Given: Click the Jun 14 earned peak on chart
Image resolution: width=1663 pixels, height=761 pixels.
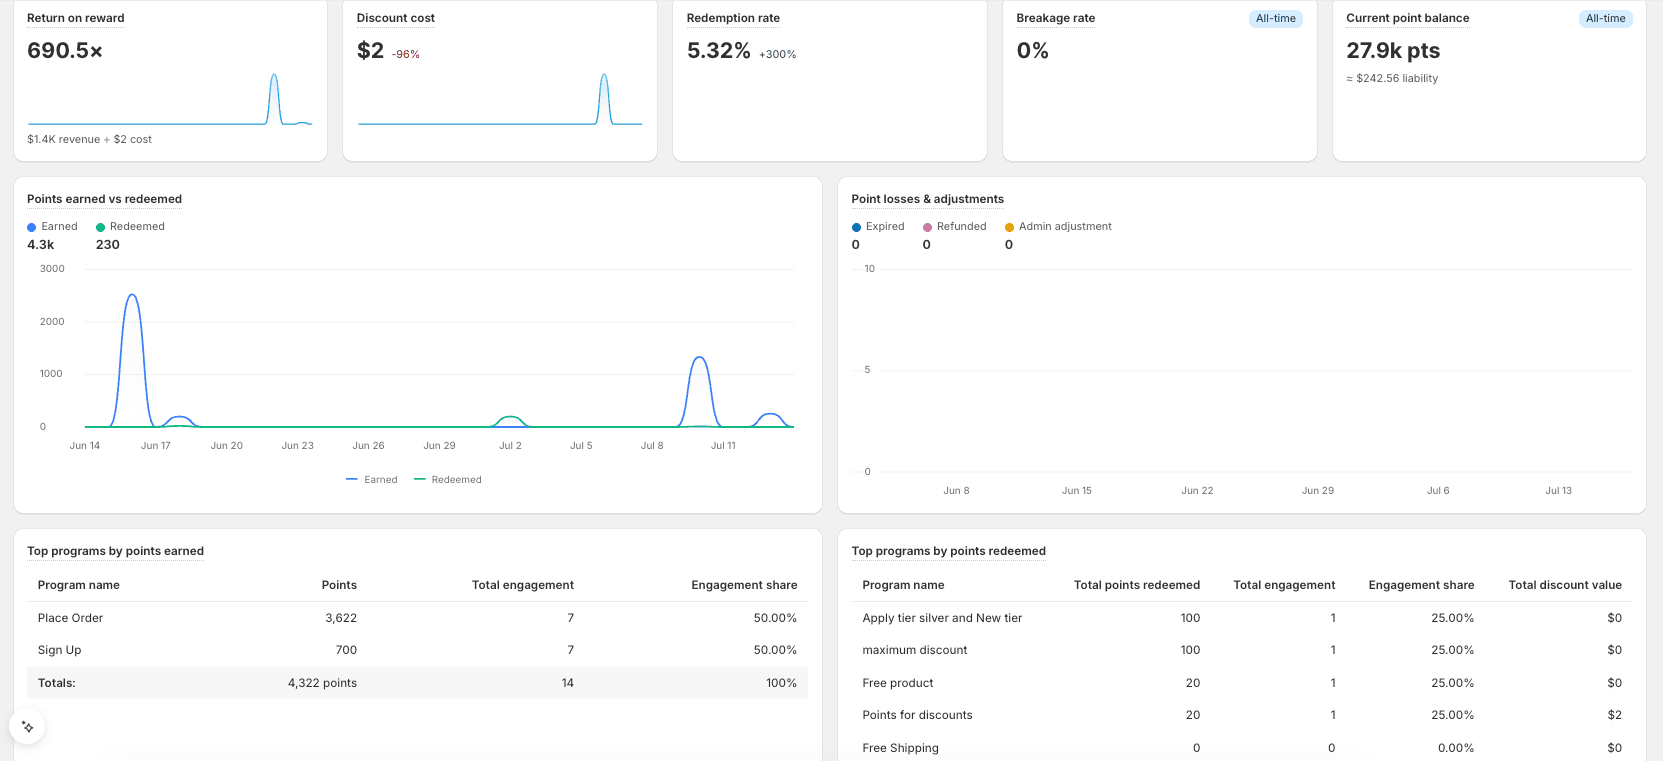Looking at the screenshot, I should coord(132,295).
